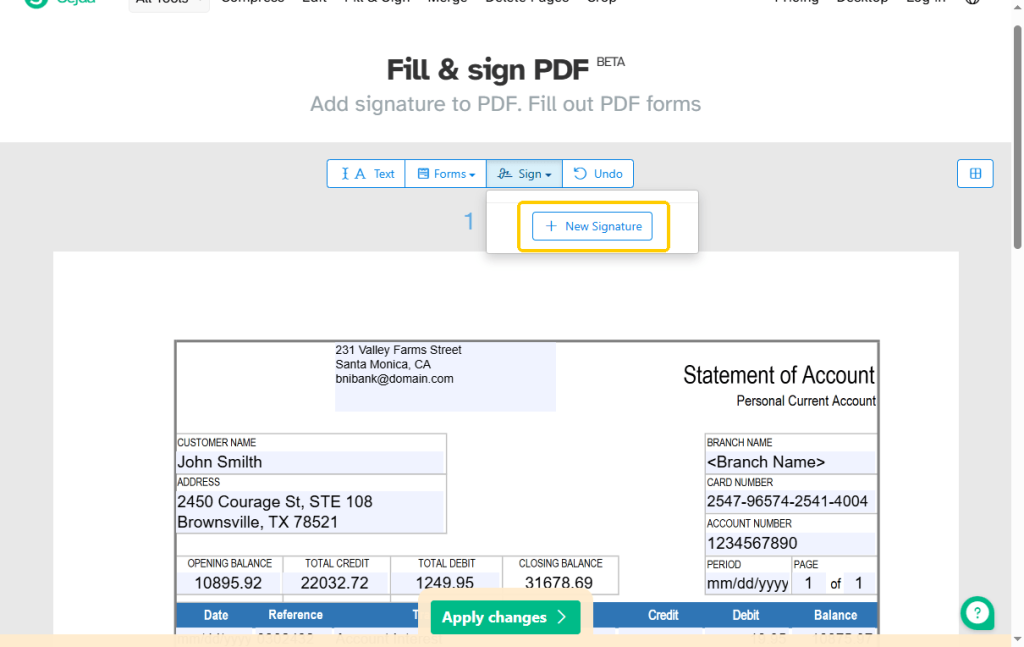1024x647 pixels.
Task: Click the Period mm/dd/yyyy date field
Action: [748, 584]
